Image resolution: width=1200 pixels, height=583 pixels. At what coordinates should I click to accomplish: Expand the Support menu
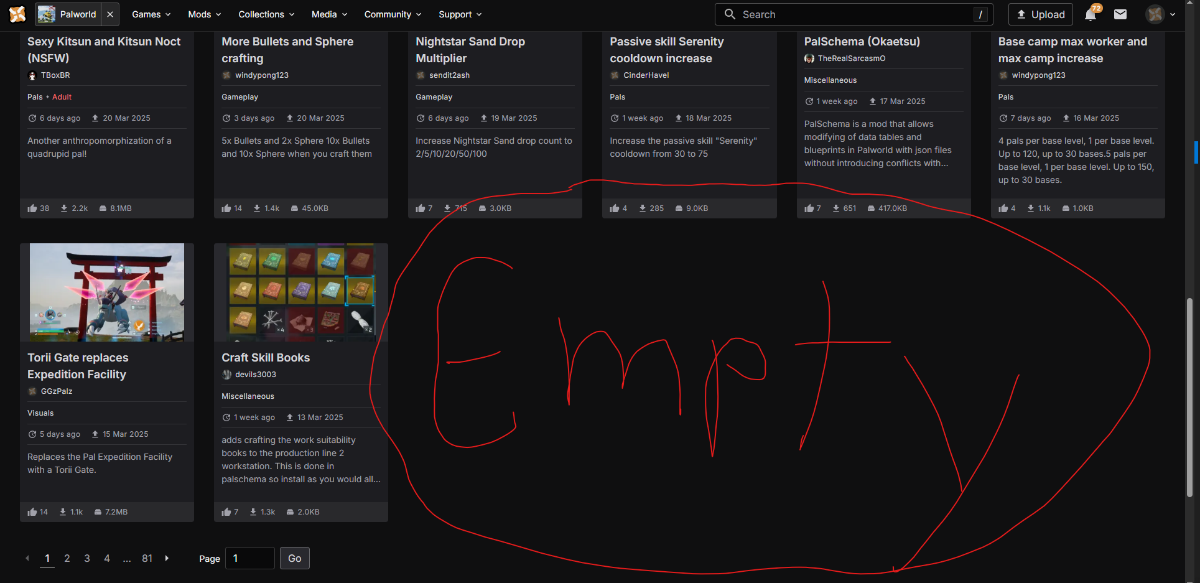click(460, 14)
